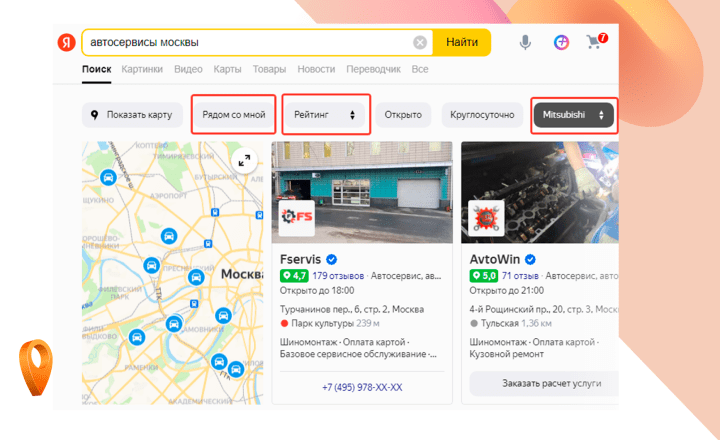This screenshot has width=720, height=441.
Task: Enable the Рядом со мной filter
Action: point(234,115)
